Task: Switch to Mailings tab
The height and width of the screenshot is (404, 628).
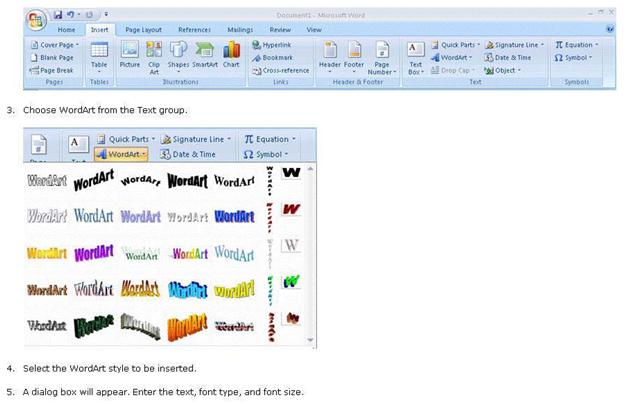Action: pos(240,30)
